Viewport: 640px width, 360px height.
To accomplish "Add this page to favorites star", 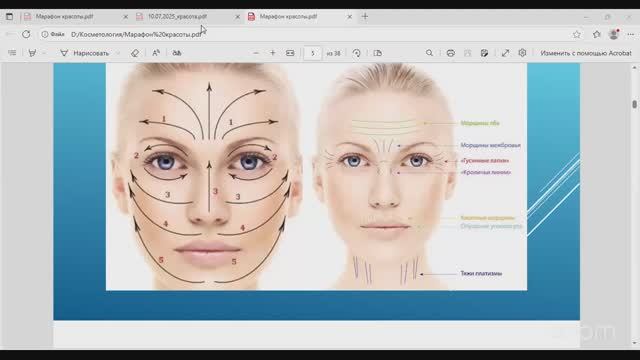I will [576, 34].
